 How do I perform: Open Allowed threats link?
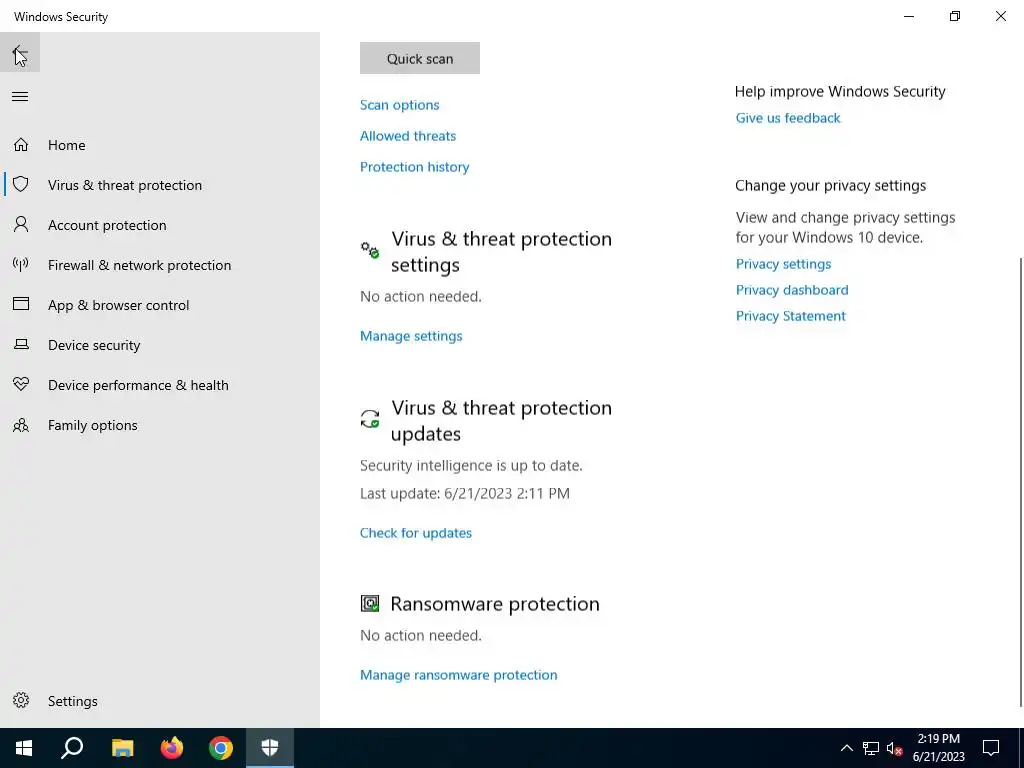408,136
